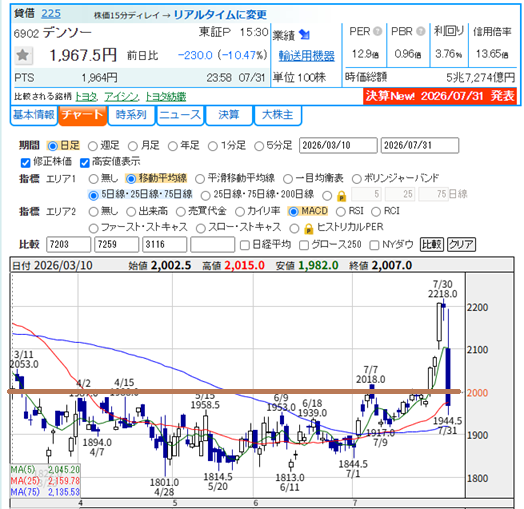Click comparison code field 7203
This screenshot has height=509, width=524.
tap(69, 244)
